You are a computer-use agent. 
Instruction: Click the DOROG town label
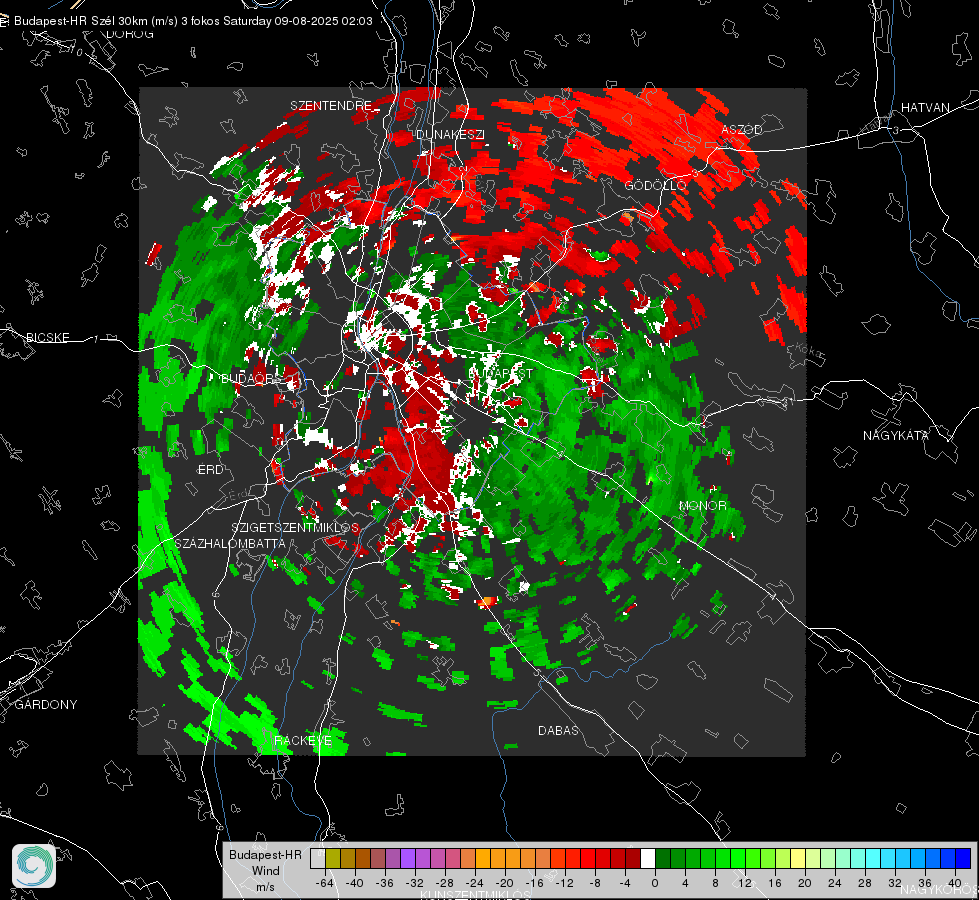(x=130, y=34)
